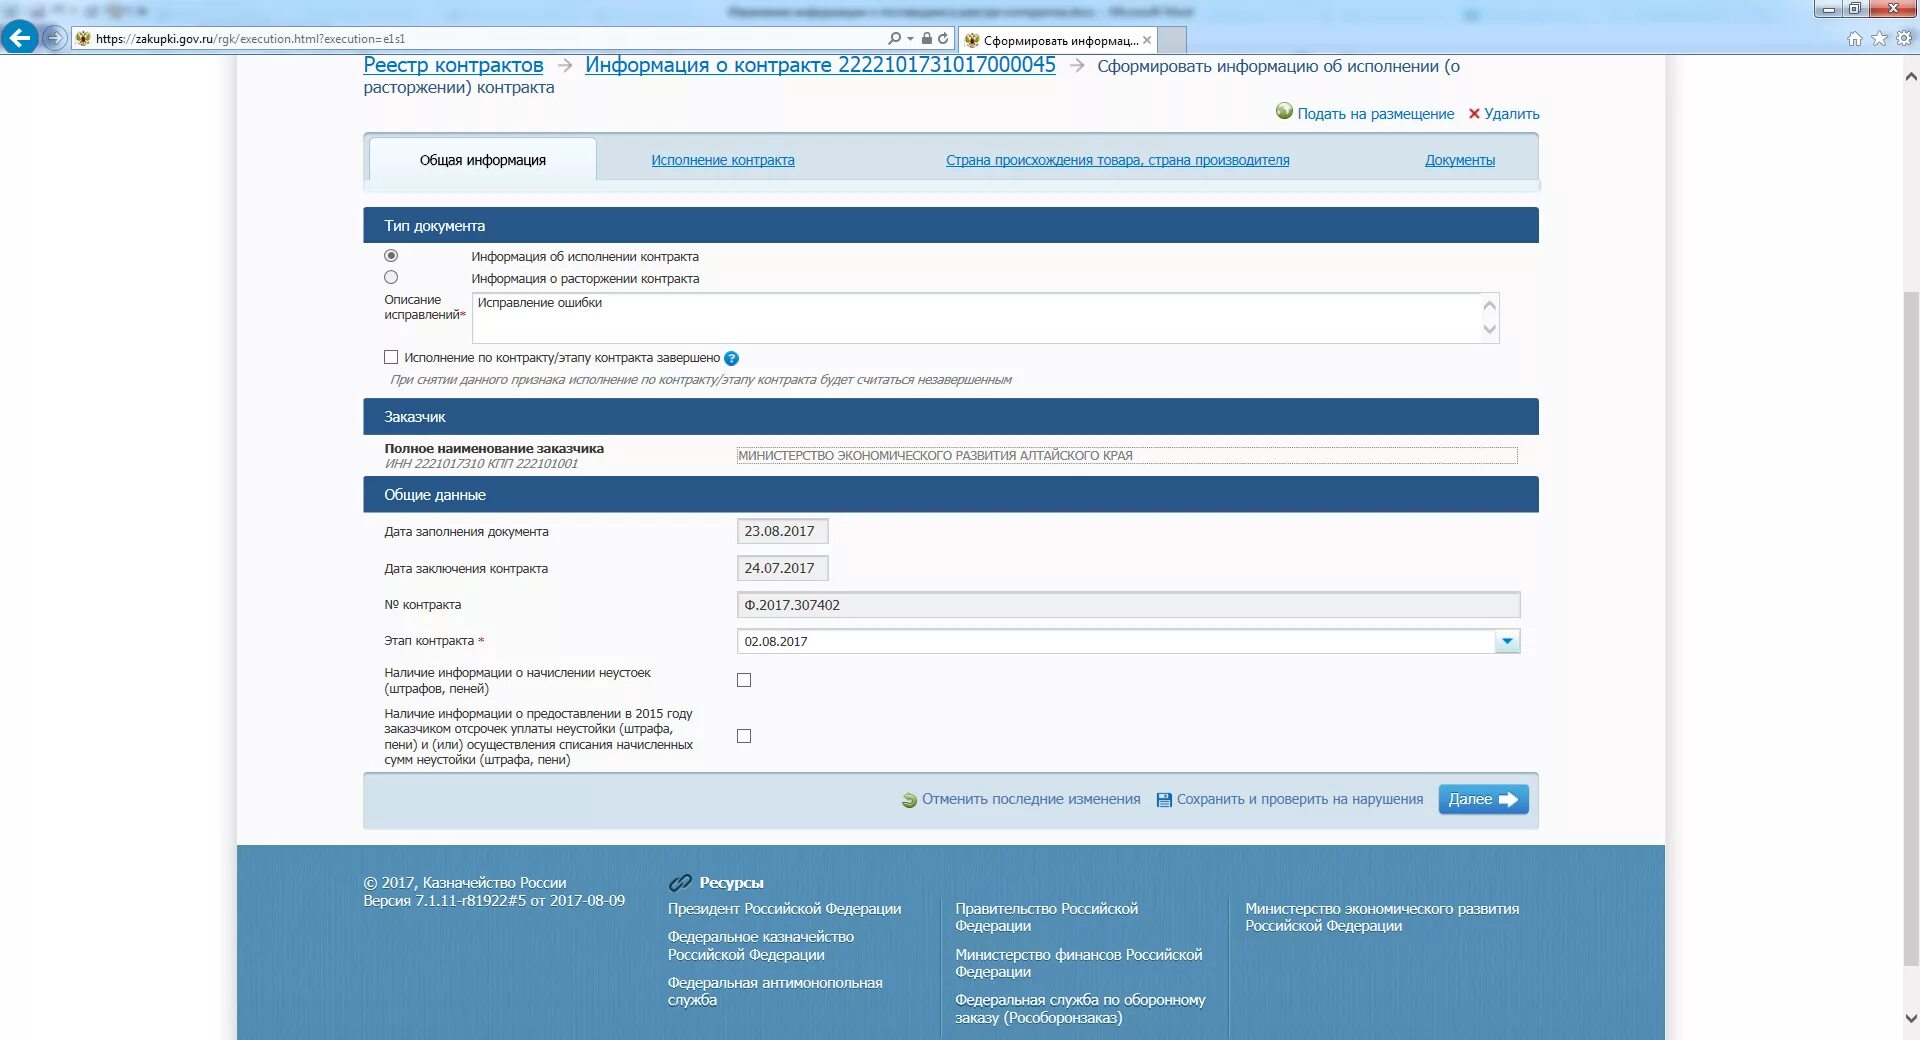
Task: Open 'Федеральная антимонопольная служба' footer link
Action: point(775,991)
